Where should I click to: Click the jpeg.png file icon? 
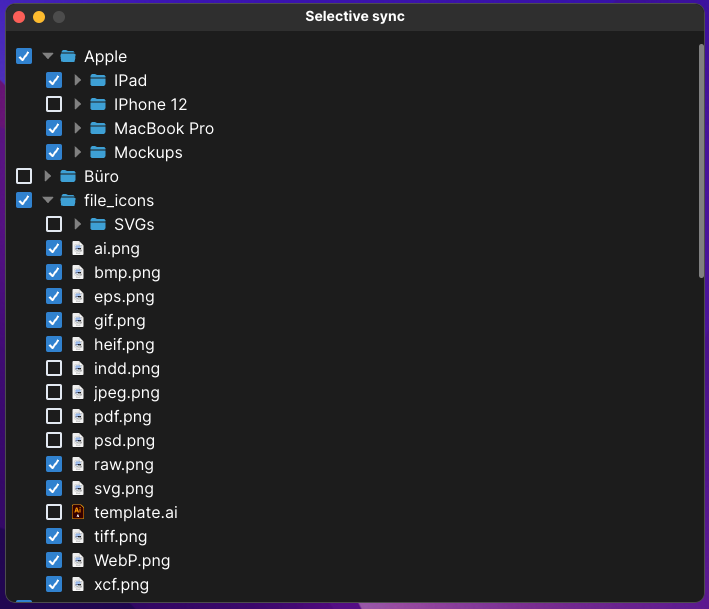78,392
